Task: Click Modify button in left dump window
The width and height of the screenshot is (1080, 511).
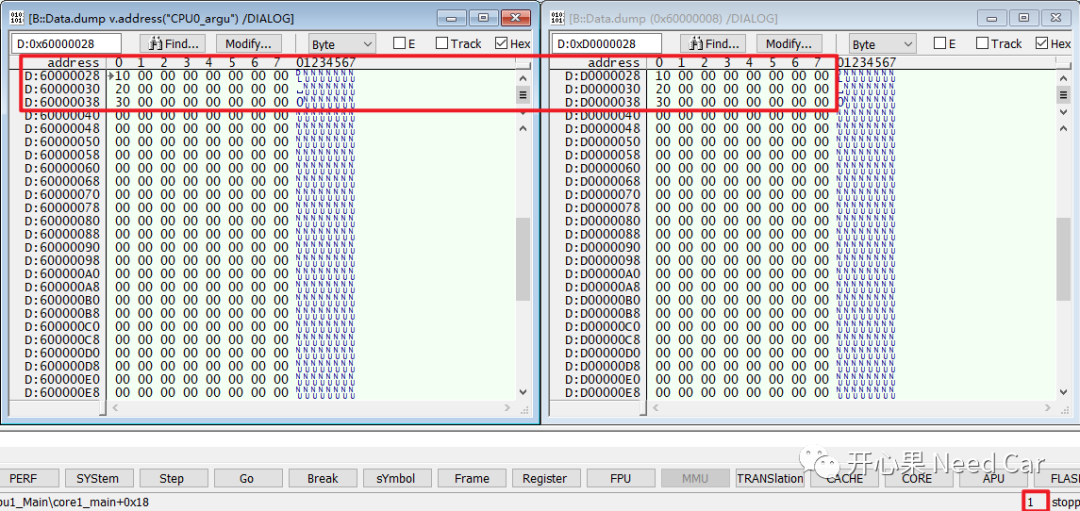Action: click(x=249, y=44)
